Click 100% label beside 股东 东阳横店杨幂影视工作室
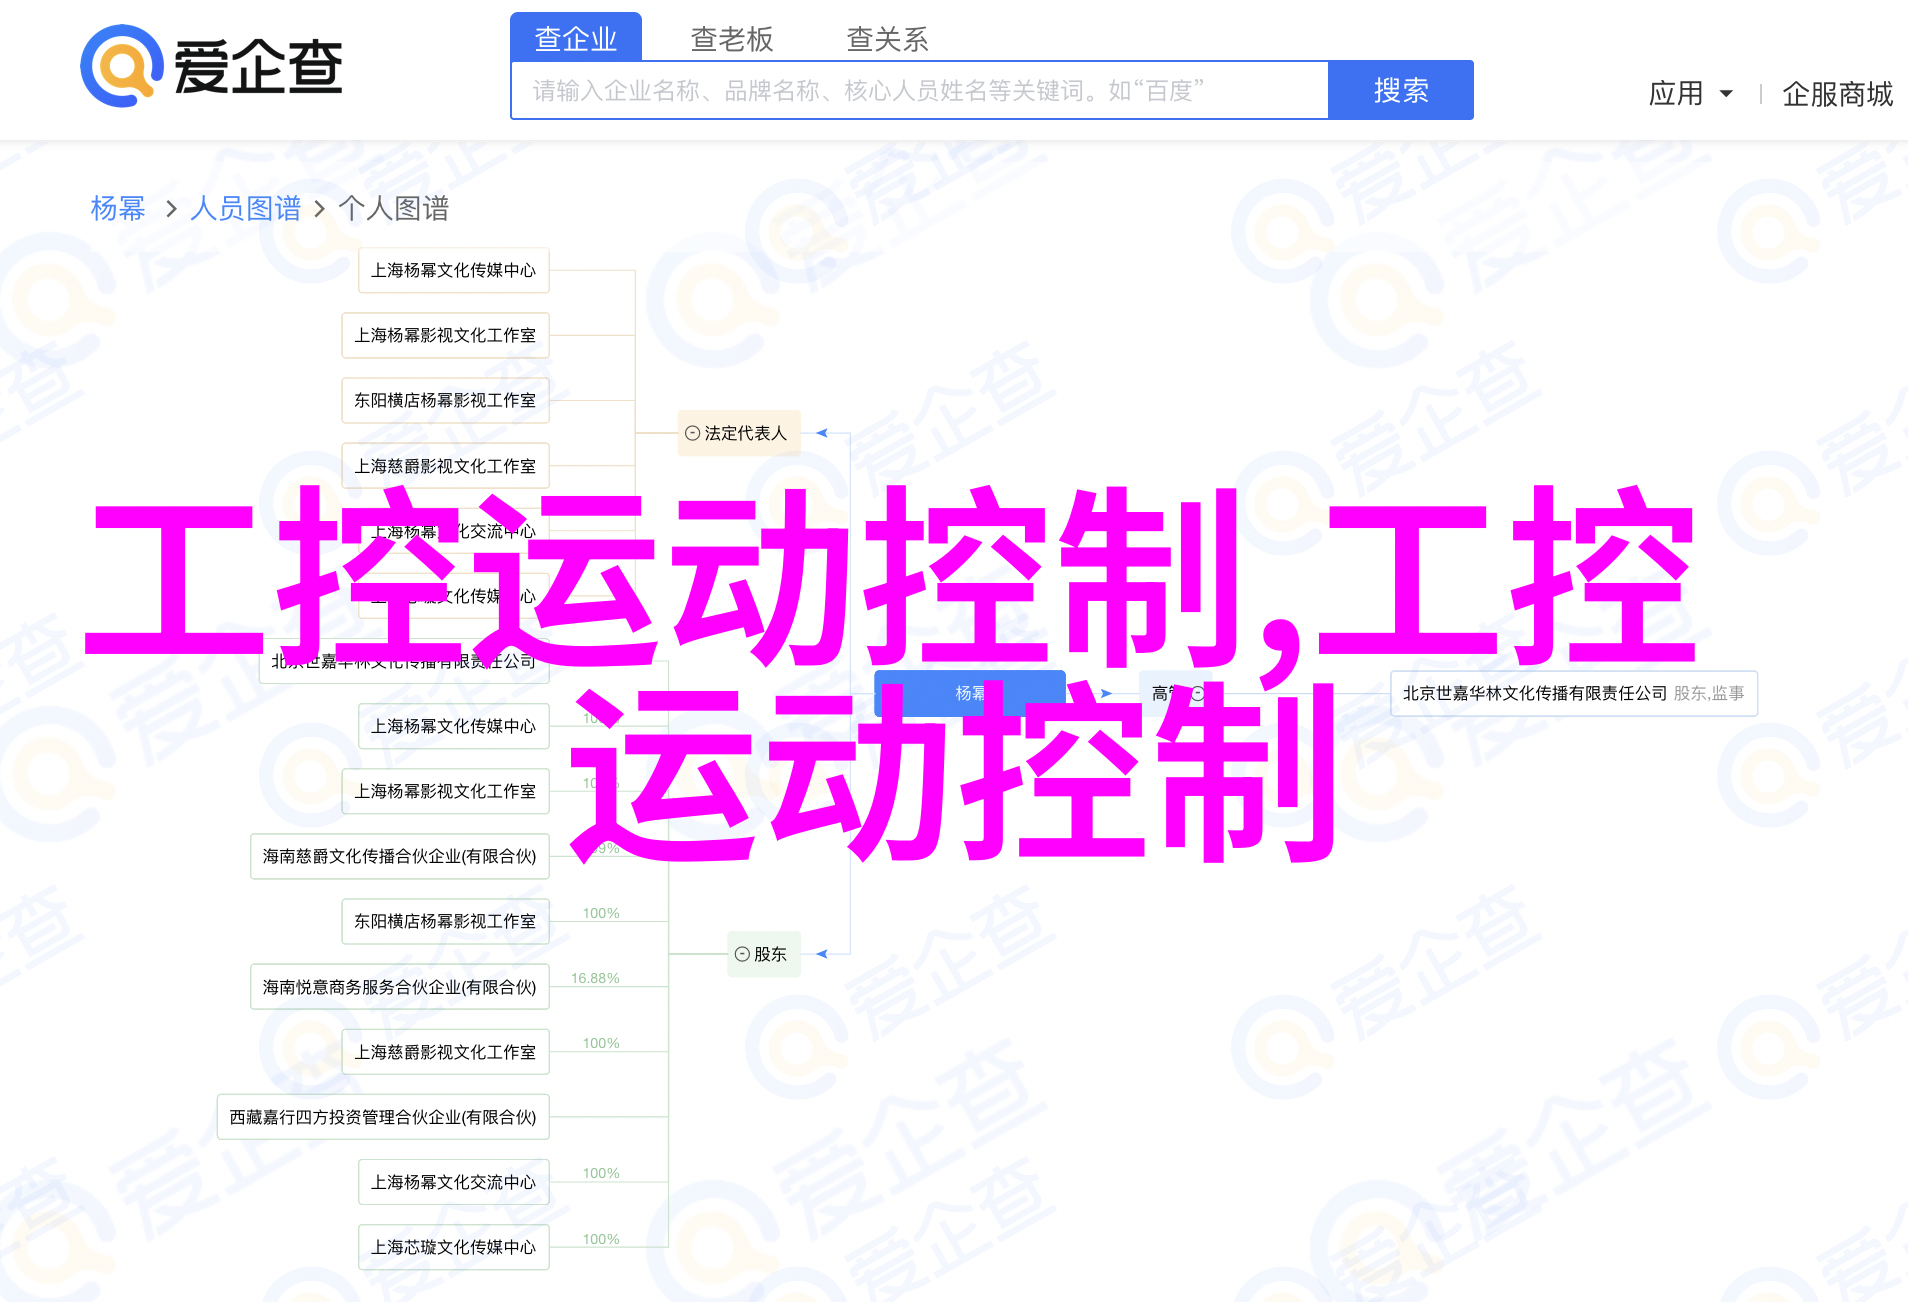1908x1302 pixels. [x=601, y=913]
